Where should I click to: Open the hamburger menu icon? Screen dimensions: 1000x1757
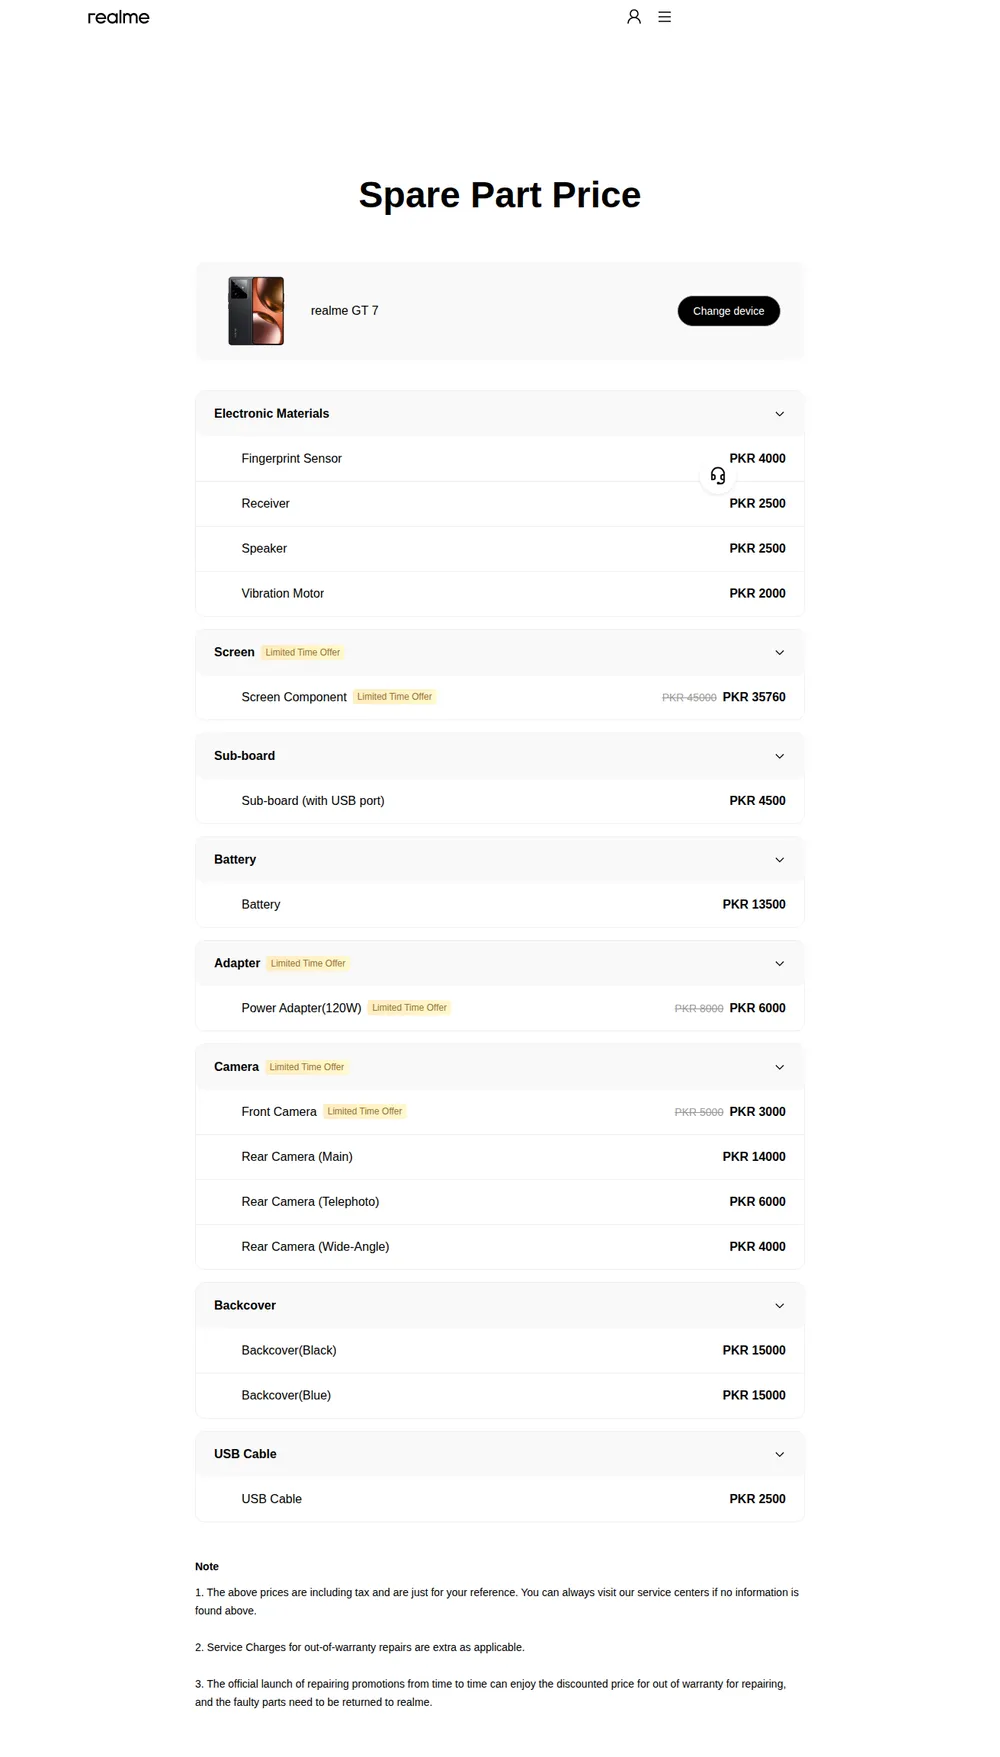point(665,17)
